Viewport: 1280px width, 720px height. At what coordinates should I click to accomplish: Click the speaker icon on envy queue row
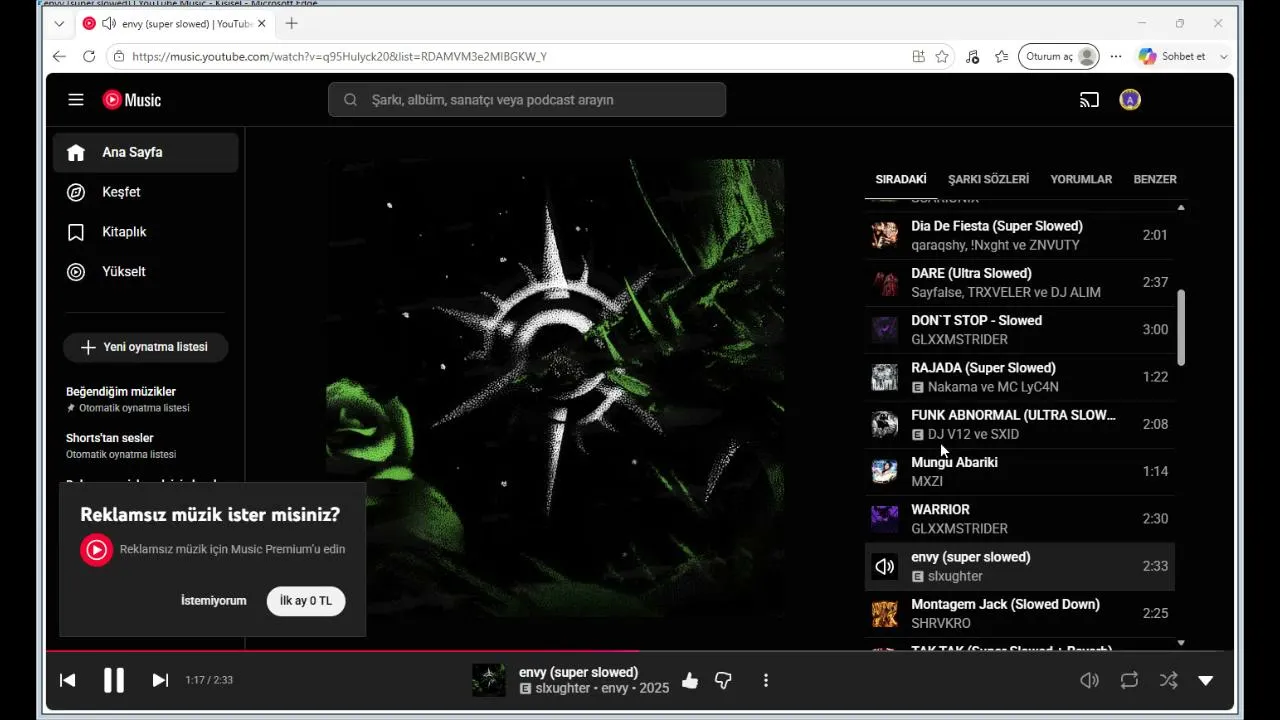884,567
